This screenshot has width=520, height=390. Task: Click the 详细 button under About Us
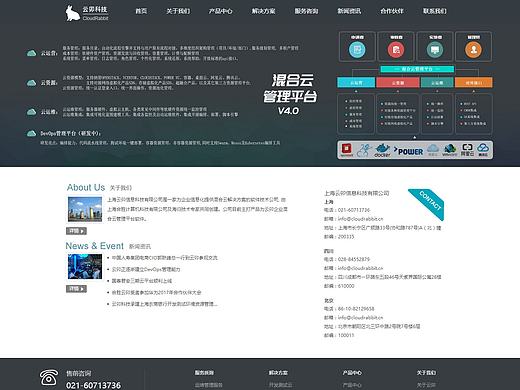coord(76,231)
